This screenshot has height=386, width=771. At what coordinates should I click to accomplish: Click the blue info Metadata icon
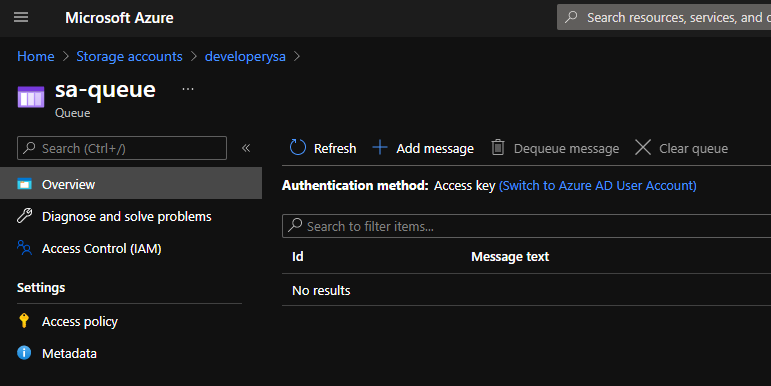(x=24, y=353)
